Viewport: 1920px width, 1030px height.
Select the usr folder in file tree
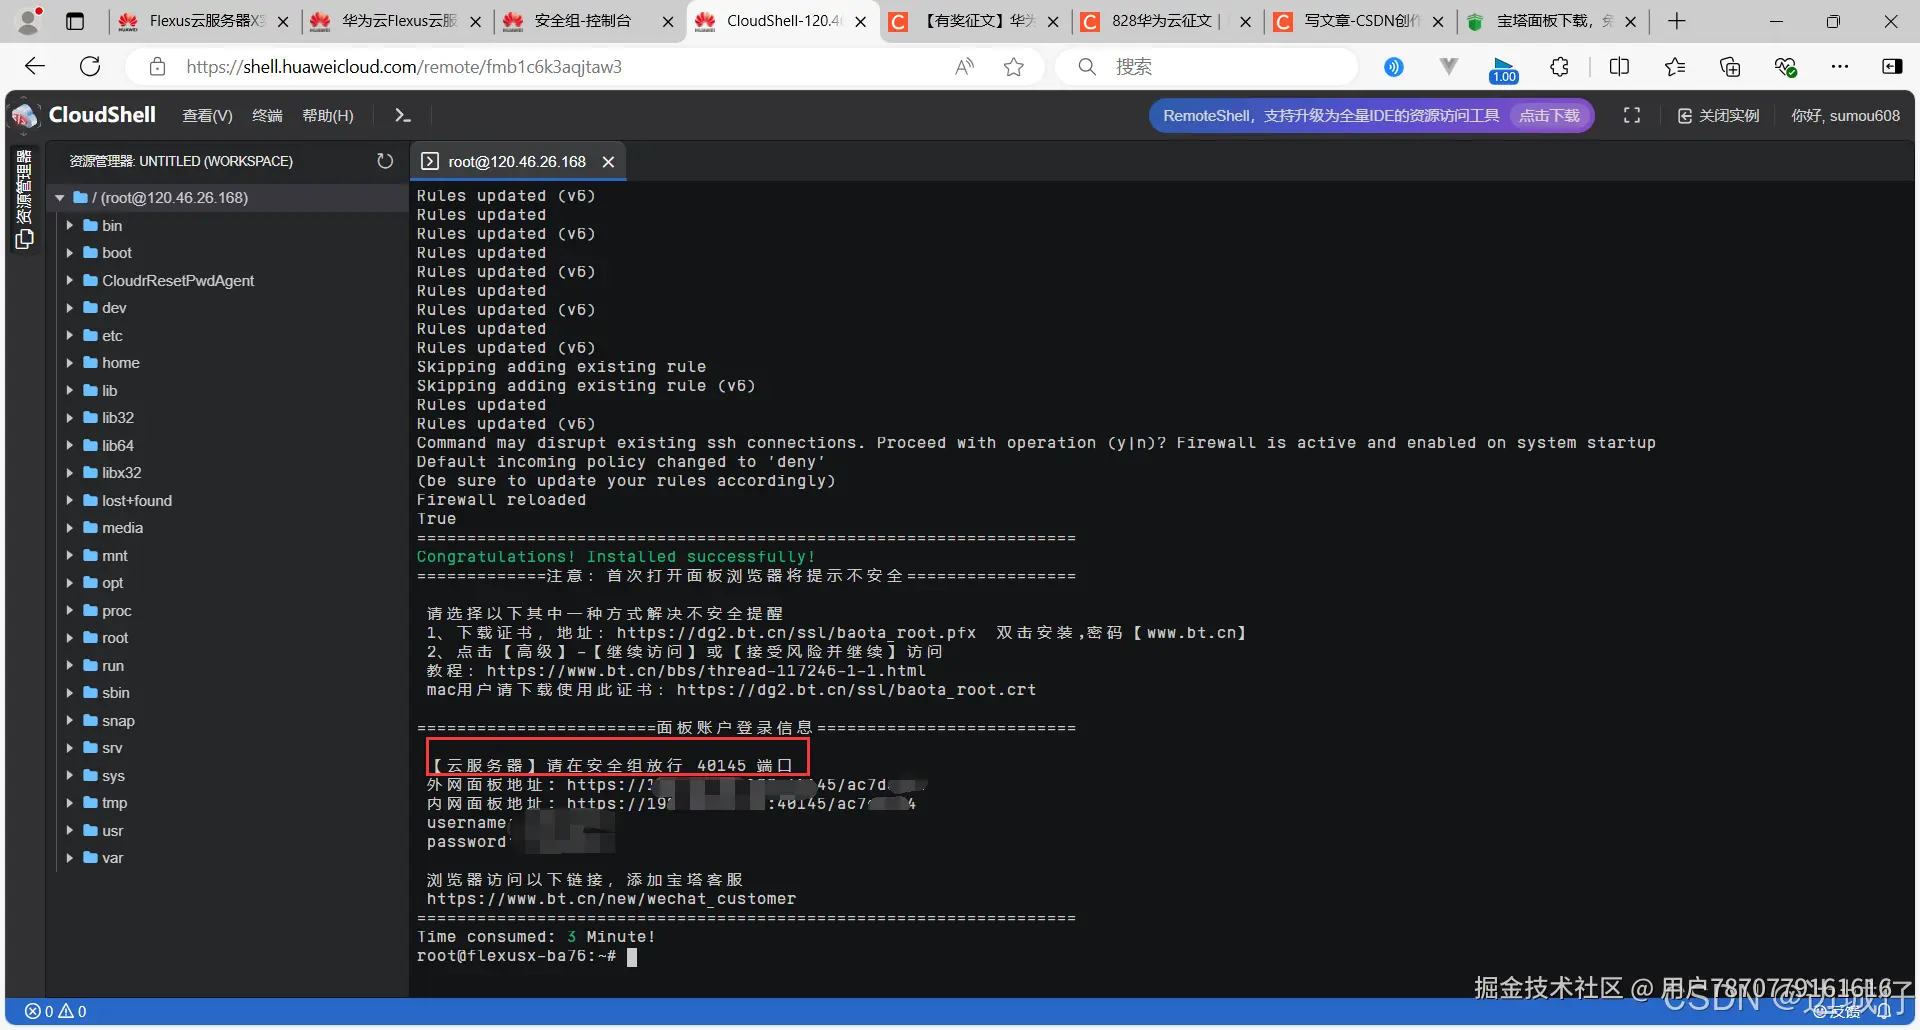coord(112,831)
